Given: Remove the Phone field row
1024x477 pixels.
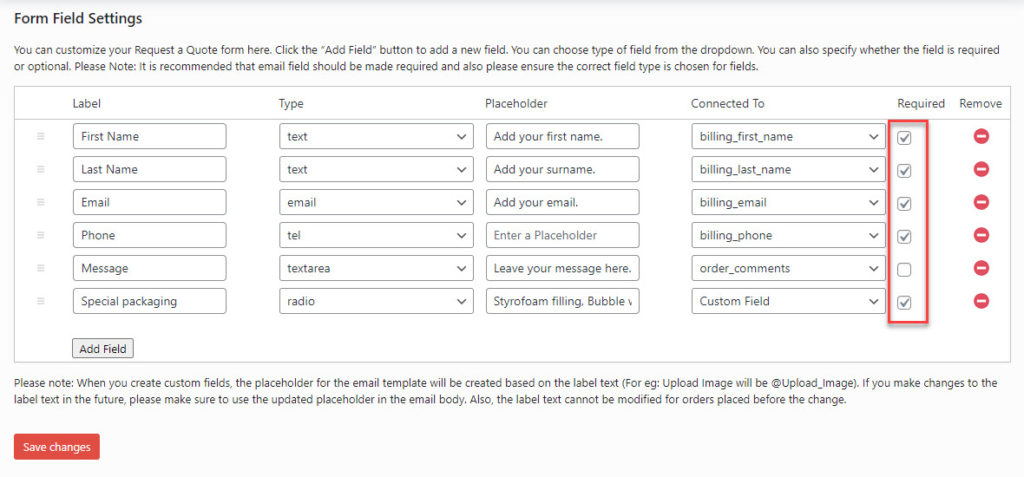Looking at the screenshot, I should (x=981, y=235).
